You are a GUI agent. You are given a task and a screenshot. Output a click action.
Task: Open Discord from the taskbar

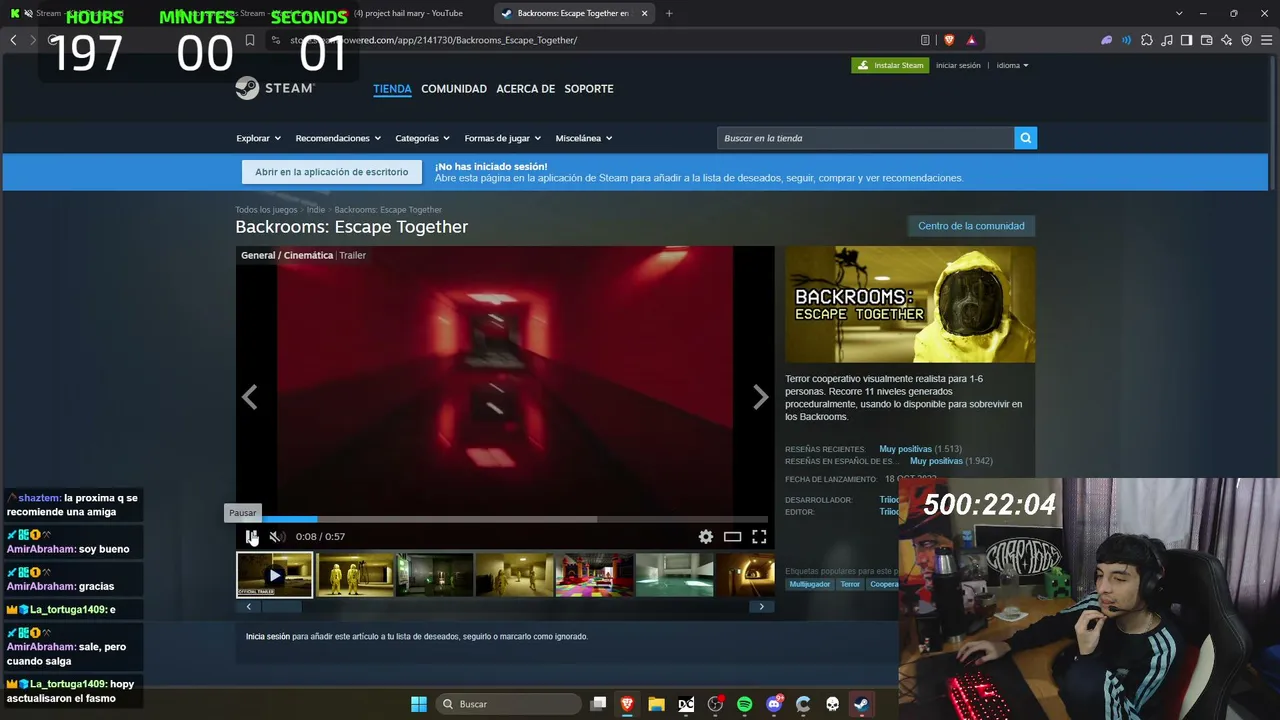pos(774,704)
